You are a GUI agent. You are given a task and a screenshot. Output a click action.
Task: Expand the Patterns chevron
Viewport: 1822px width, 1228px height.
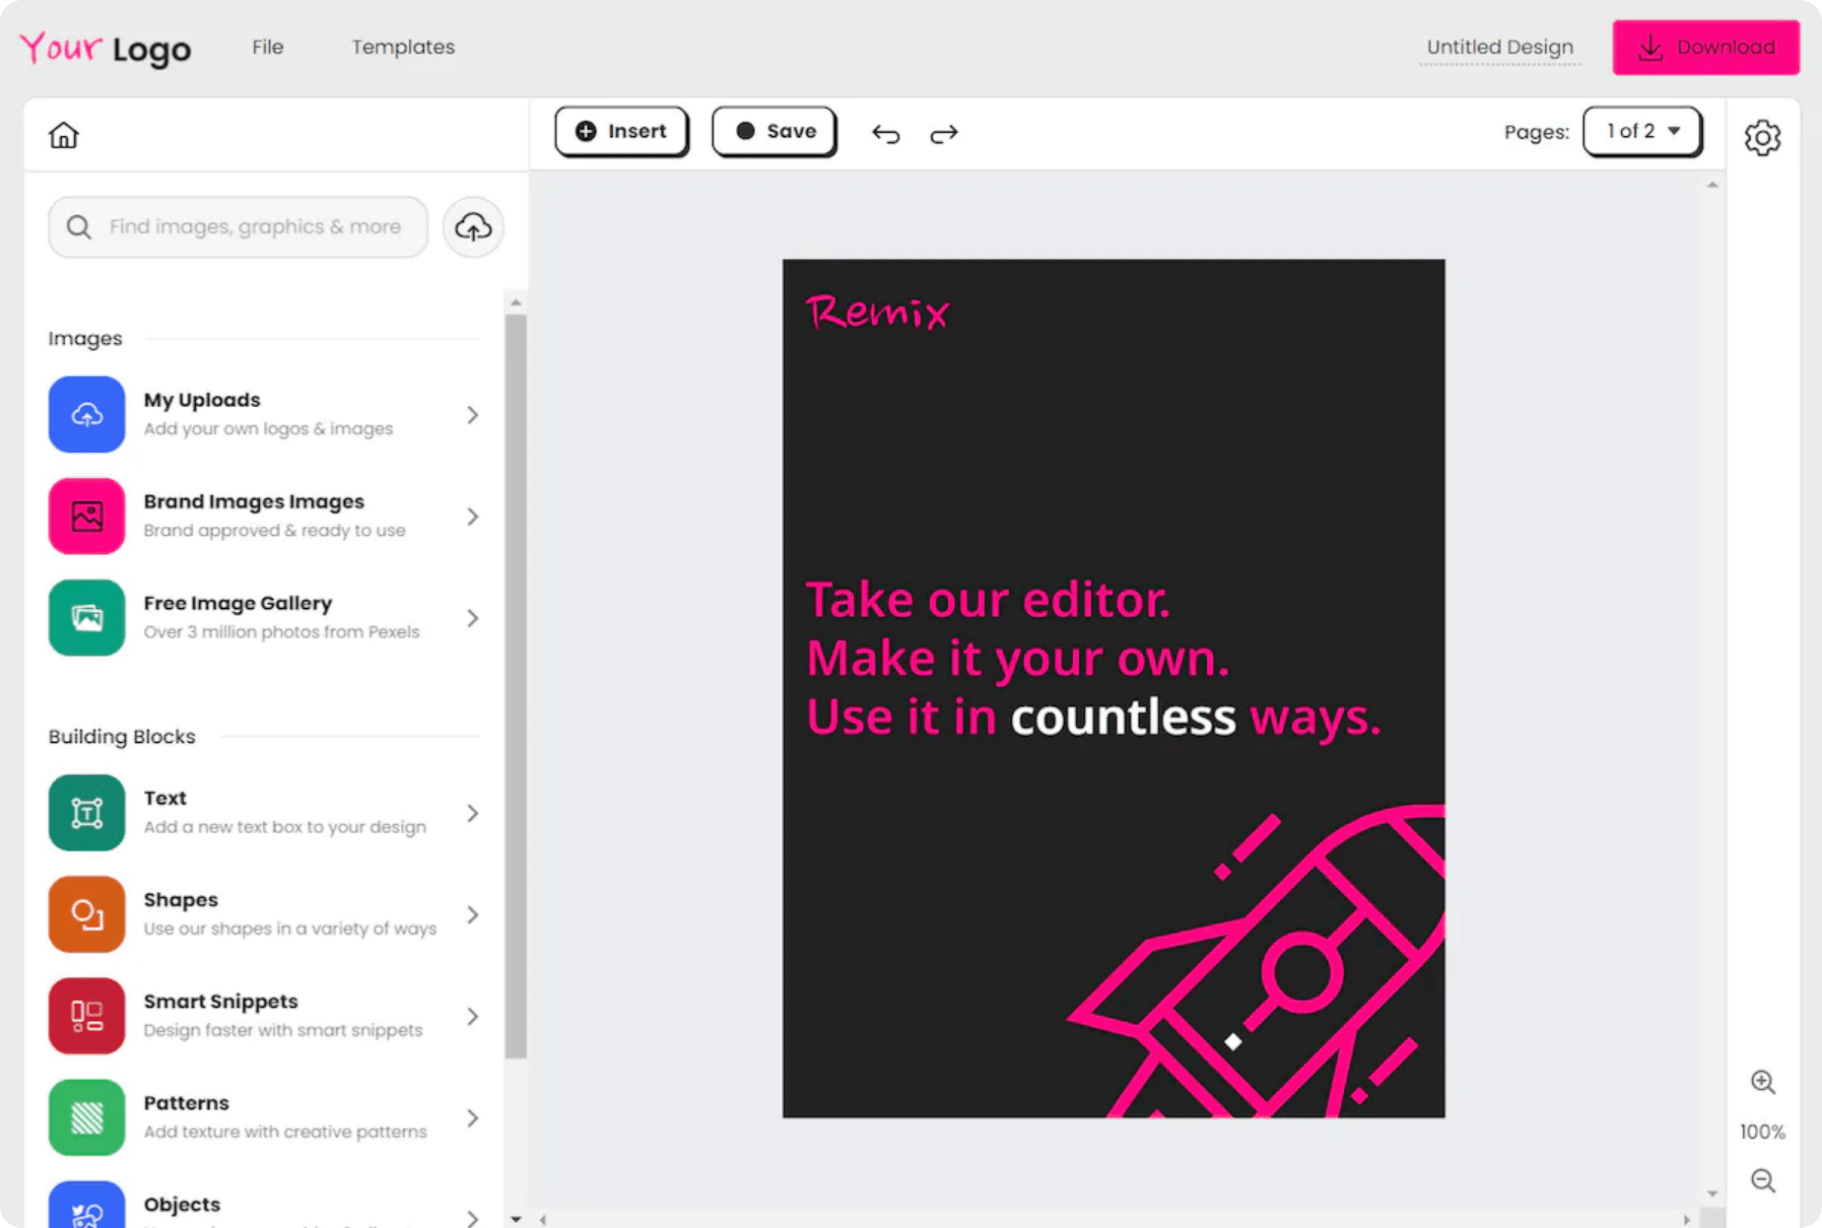473,1118
